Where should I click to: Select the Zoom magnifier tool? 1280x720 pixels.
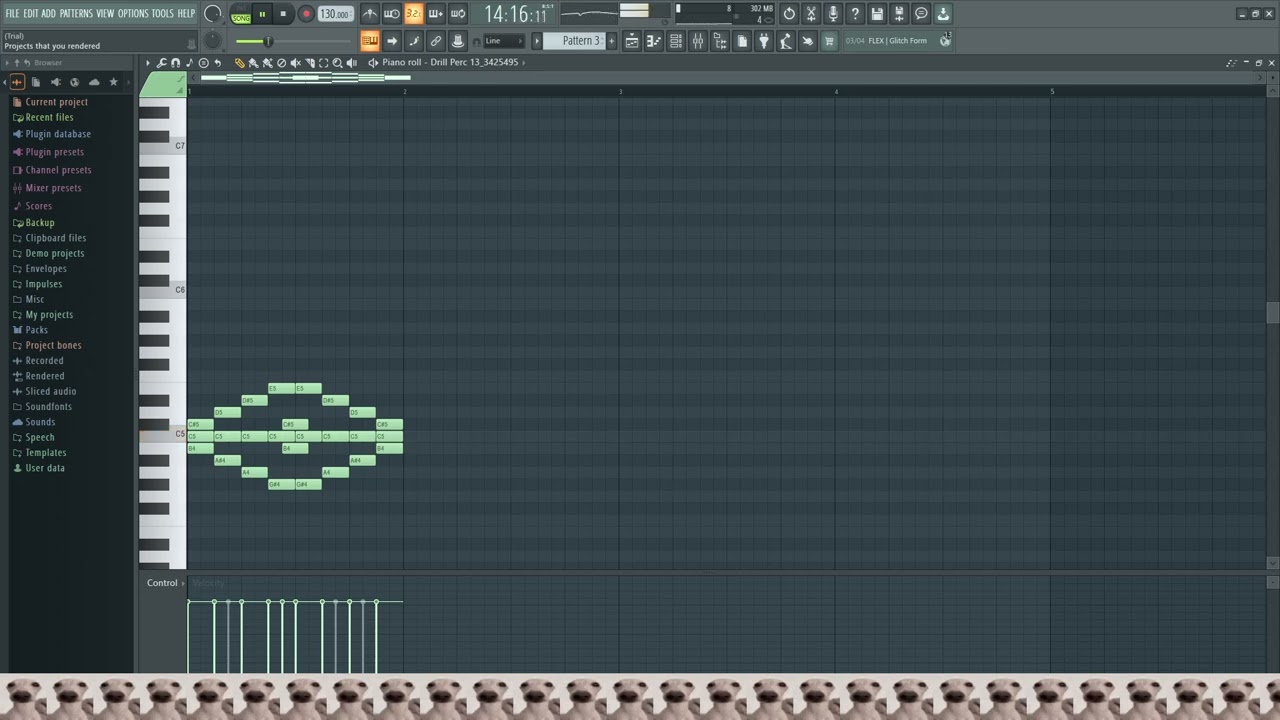[x=337, y=63]
